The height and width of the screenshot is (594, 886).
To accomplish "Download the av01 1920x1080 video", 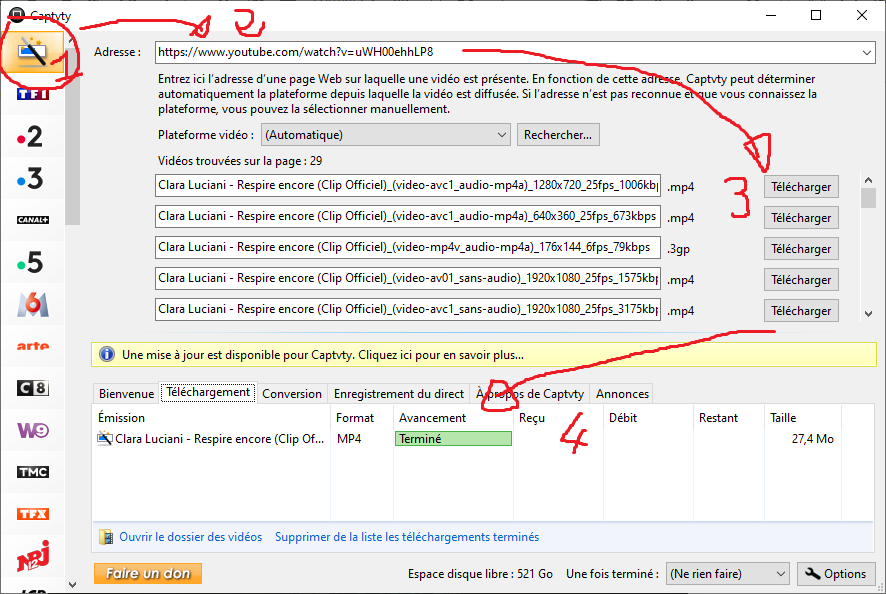I will tap(801, 280).
